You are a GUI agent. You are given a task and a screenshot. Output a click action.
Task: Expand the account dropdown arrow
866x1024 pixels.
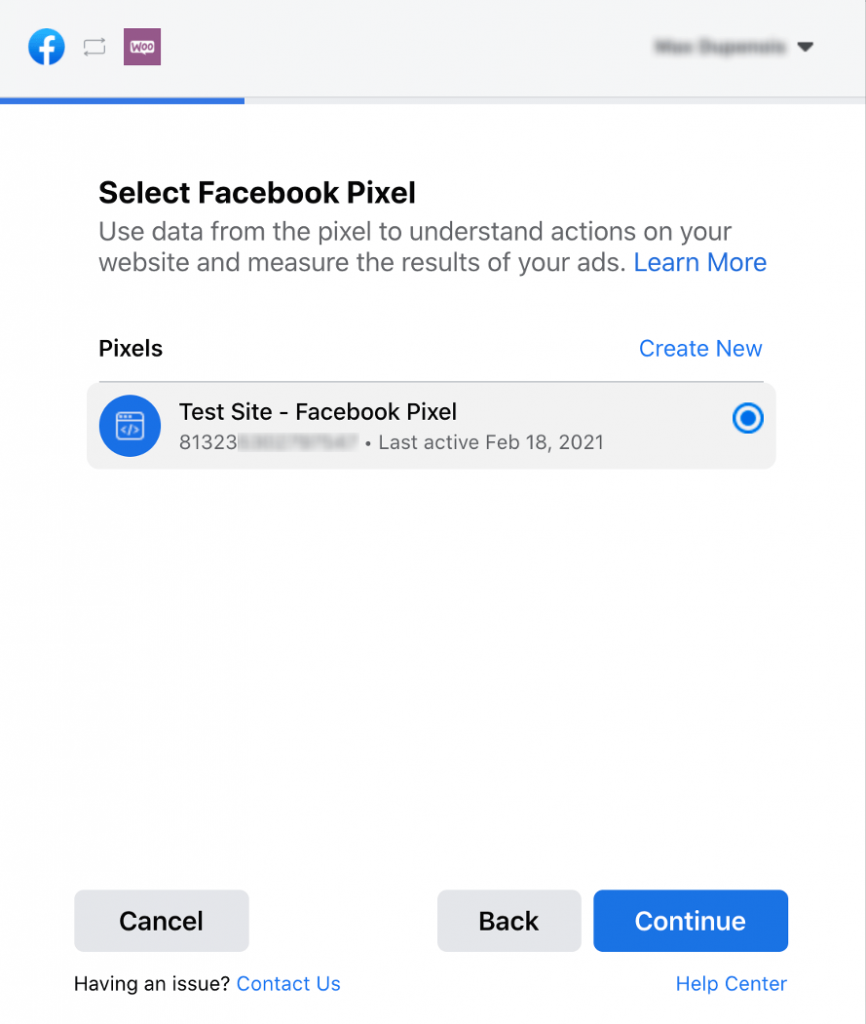click(805, 47)
